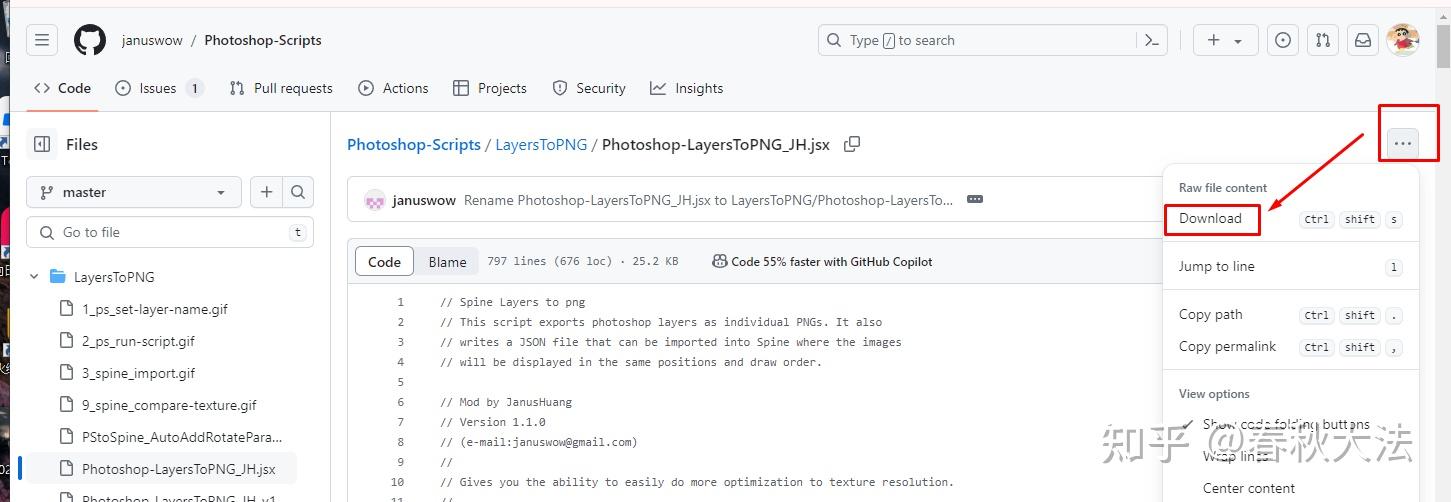Copy the file path icon

852,144
